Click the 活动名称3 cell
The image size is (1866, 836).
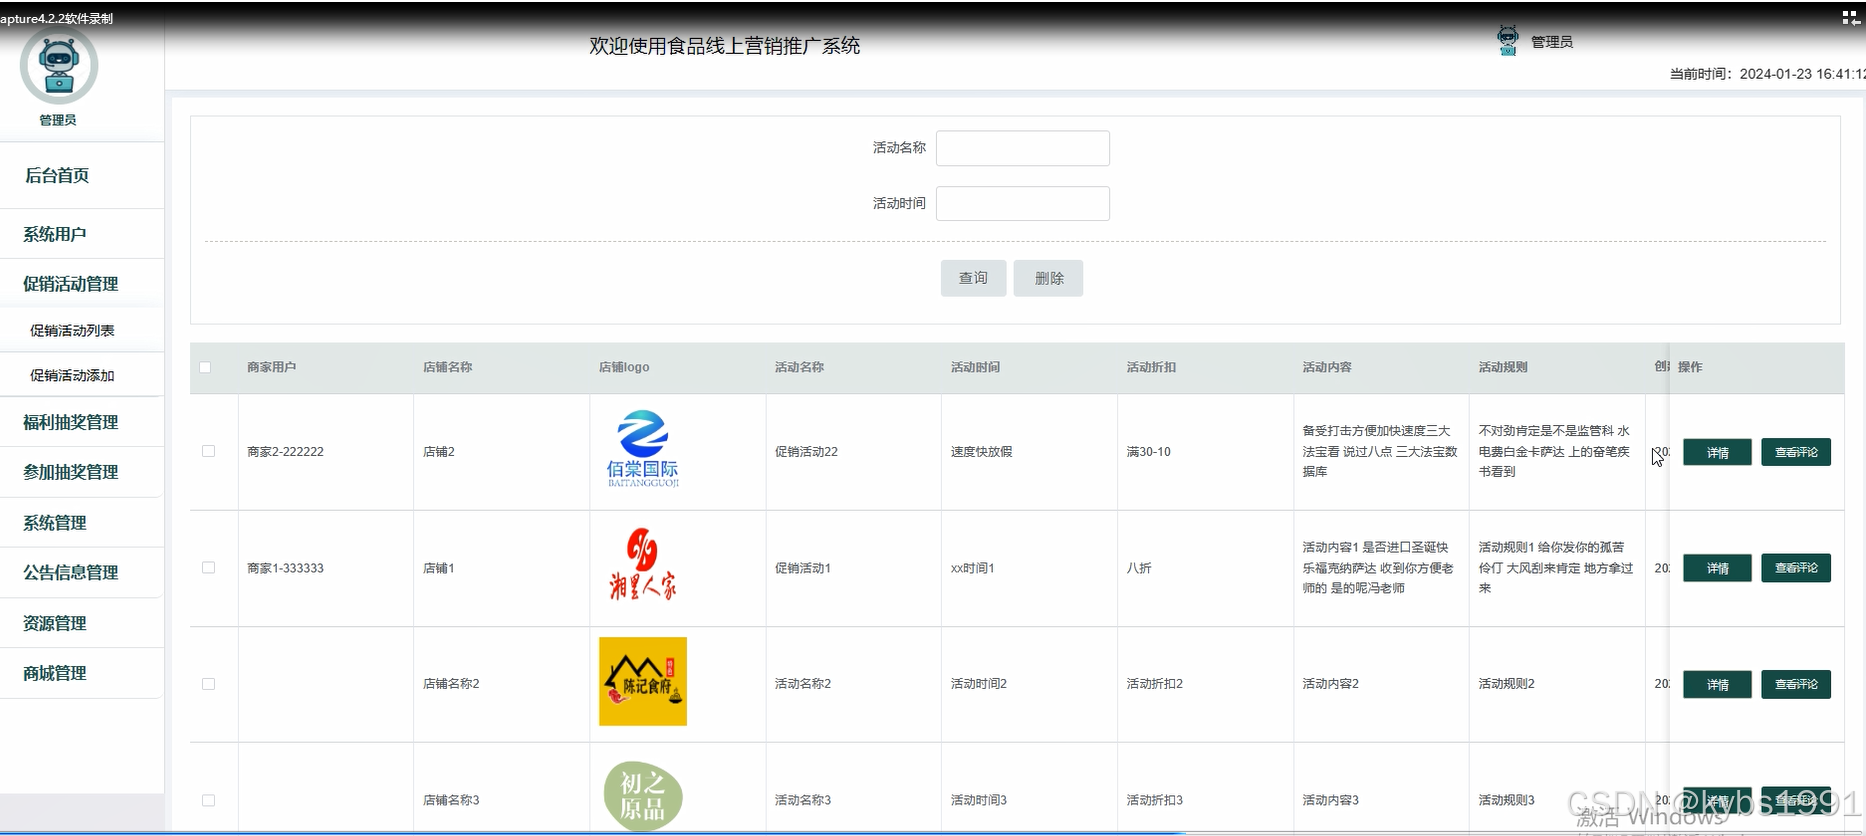pyautogui.click(x=803, y=800)
